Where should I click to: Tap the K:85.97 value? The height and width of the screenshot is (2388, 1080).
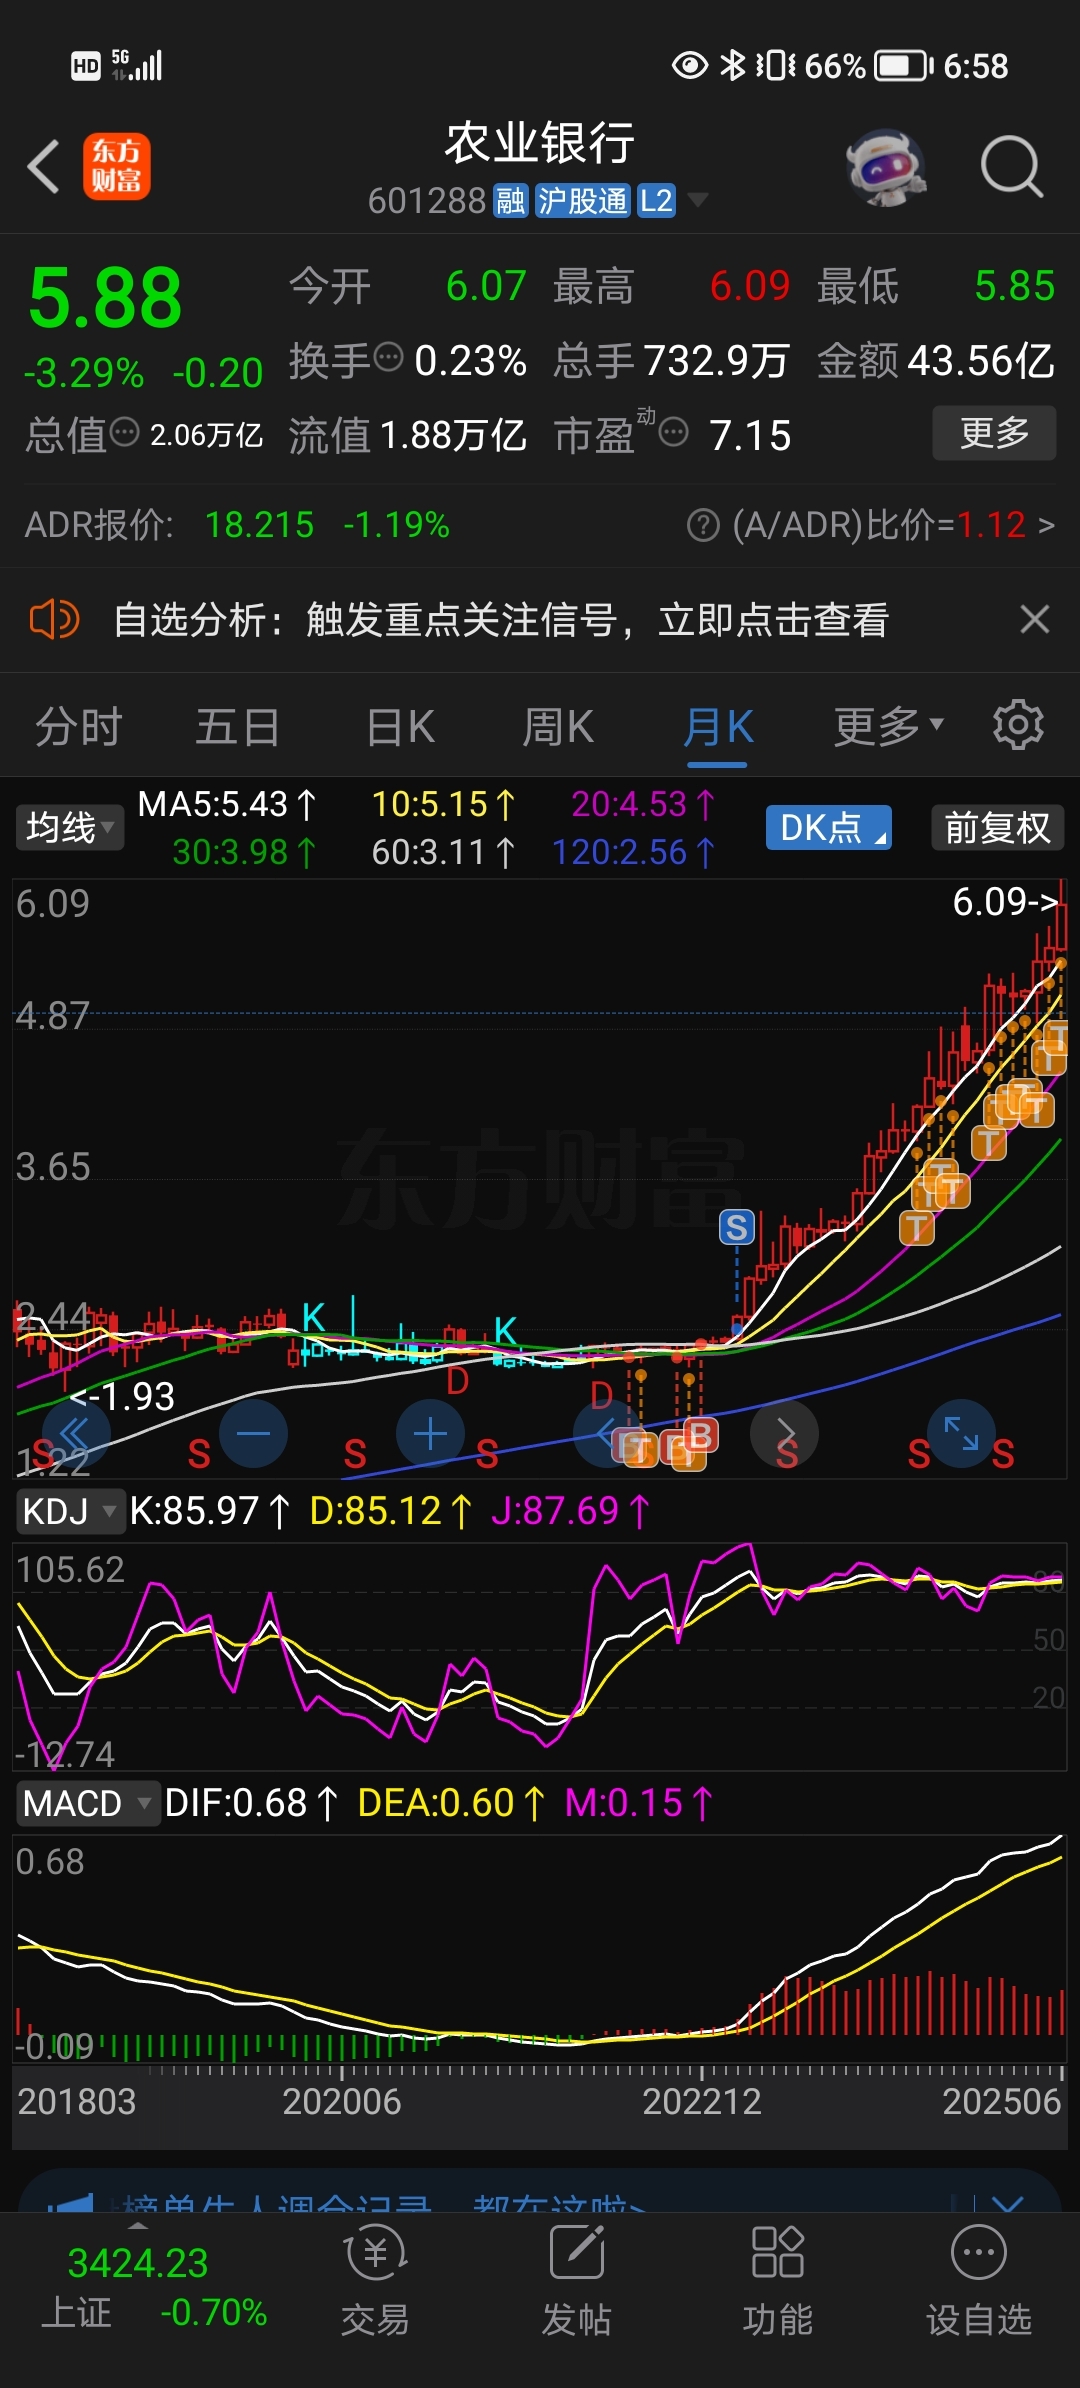[x=210, y=1511]
